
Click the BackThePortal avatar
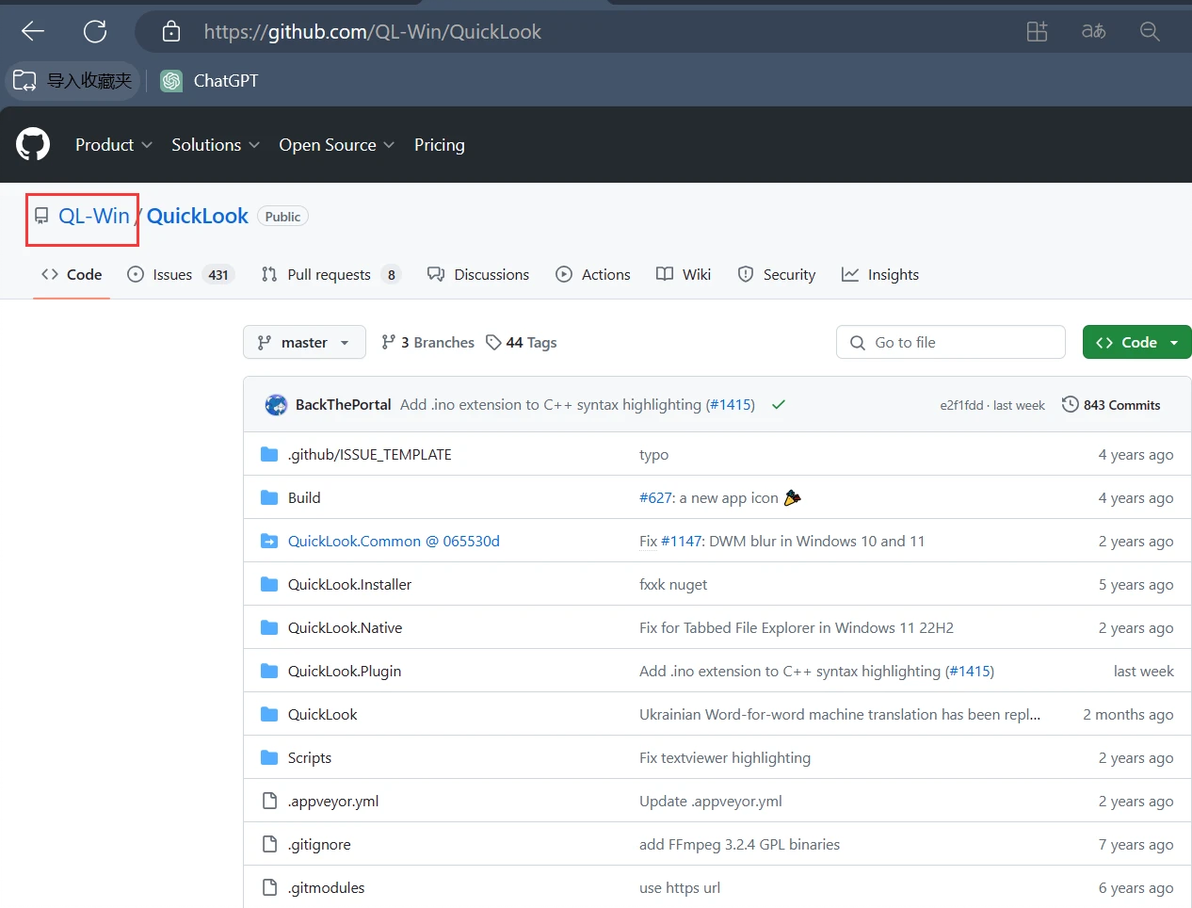pos(276,405)
